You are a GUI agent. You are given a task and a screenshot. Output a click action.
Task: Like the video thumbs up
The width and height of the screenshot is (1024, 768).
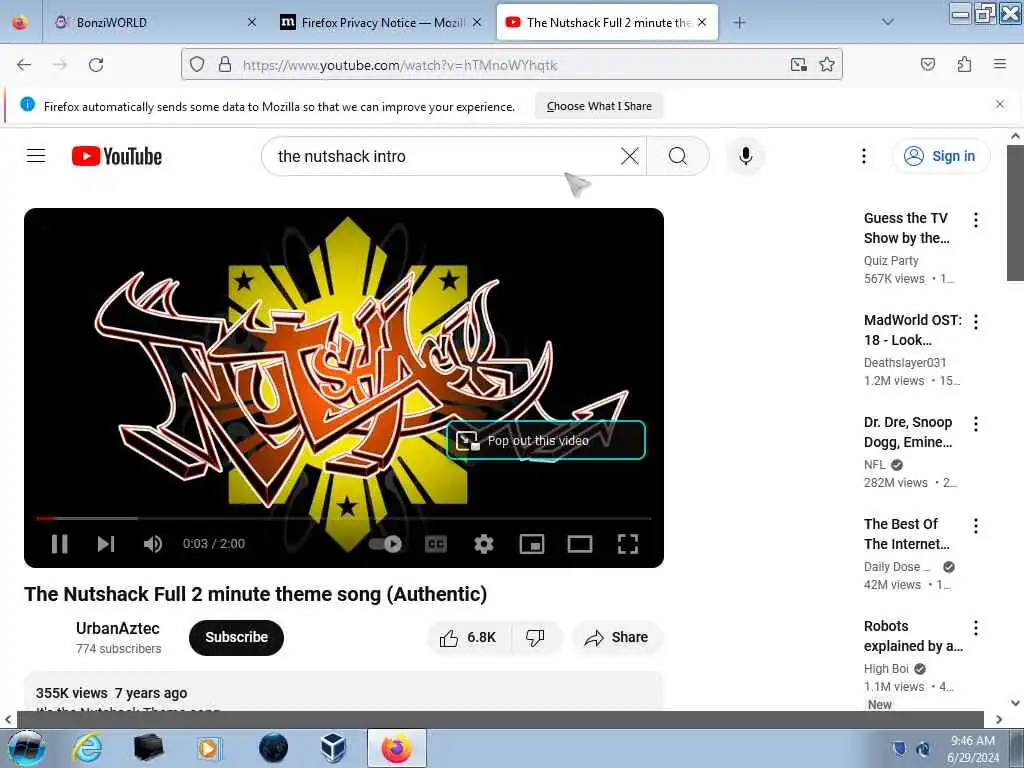point(468,637)
